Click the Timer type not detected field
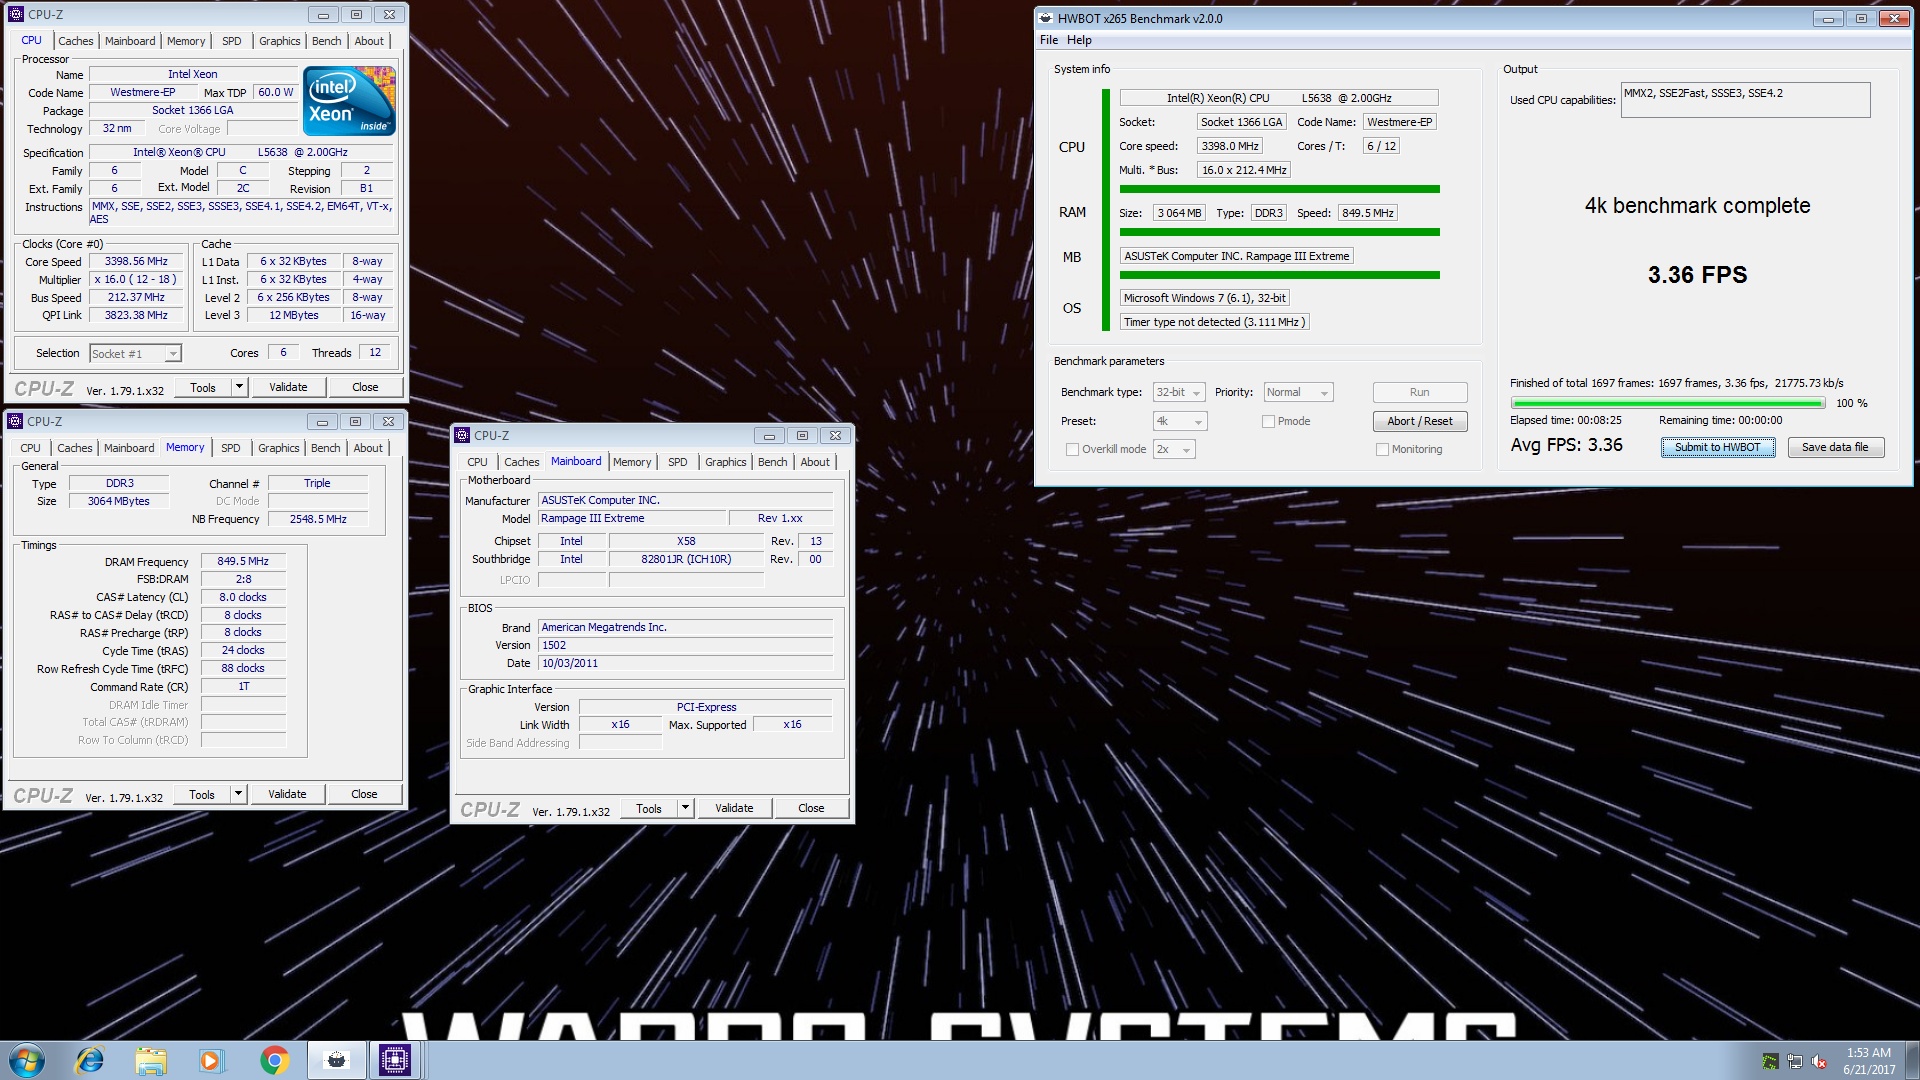This screenshot has width=1920, height=1080. [1214, 322]
